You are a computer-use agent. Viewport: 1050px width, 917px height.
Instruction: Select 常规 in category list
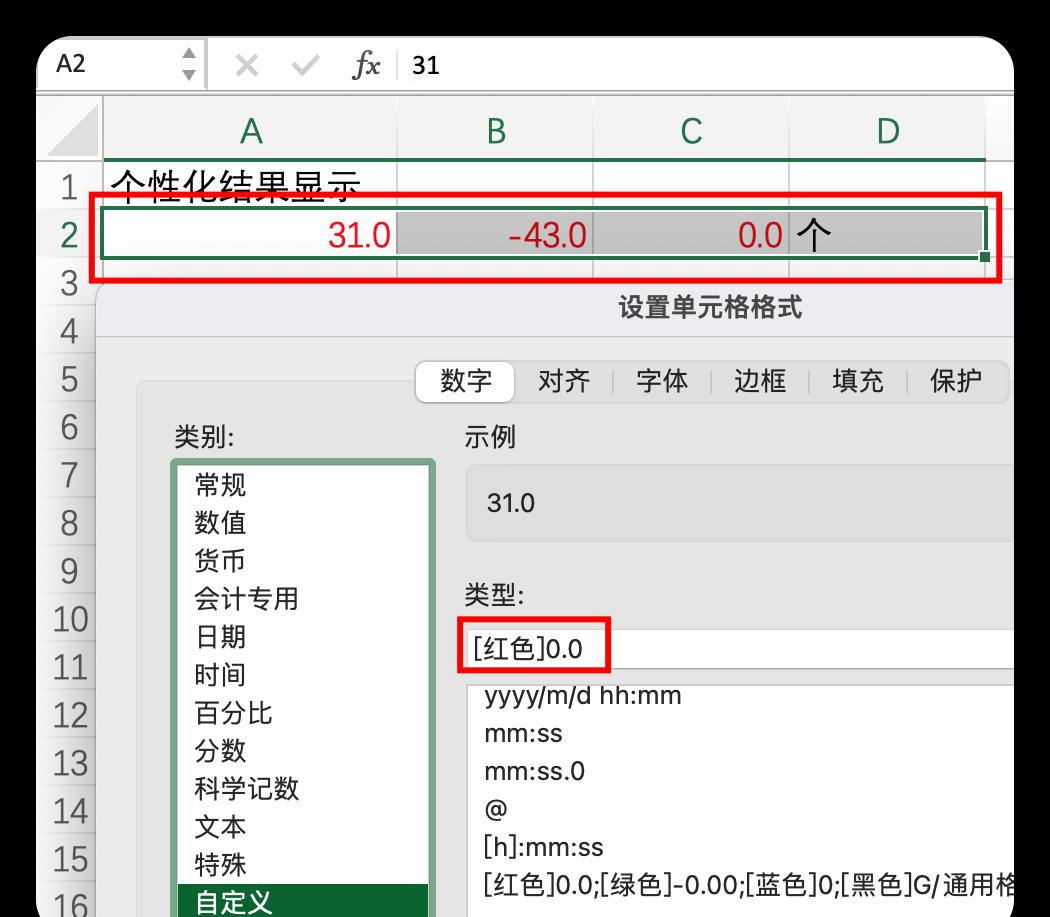coord(303,484)
